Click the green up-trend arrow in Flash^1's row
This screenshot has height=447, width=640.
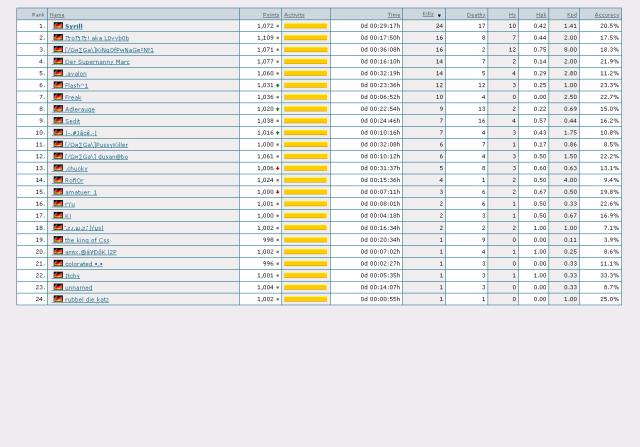[x=278, y=85]
